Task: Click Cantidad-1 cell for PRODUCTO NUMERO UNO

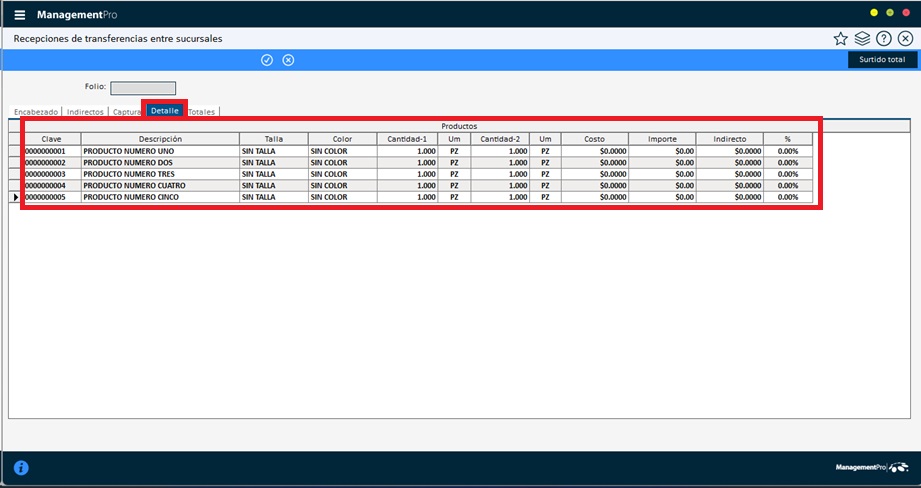Action: 411,151
